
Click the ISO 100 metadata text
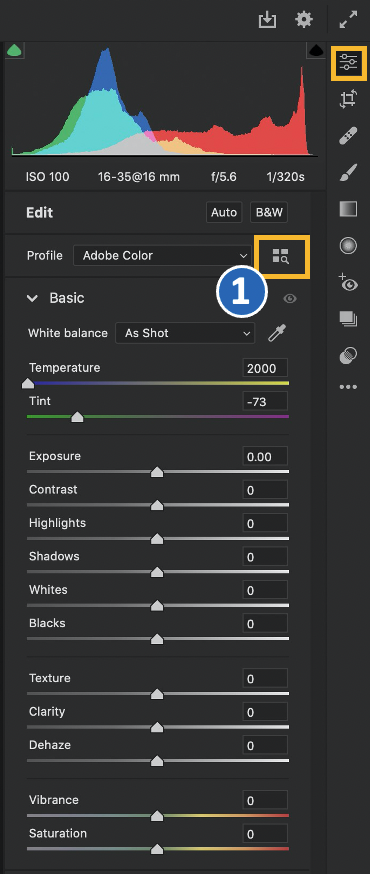pyautogui.click(x=47, y=177)
